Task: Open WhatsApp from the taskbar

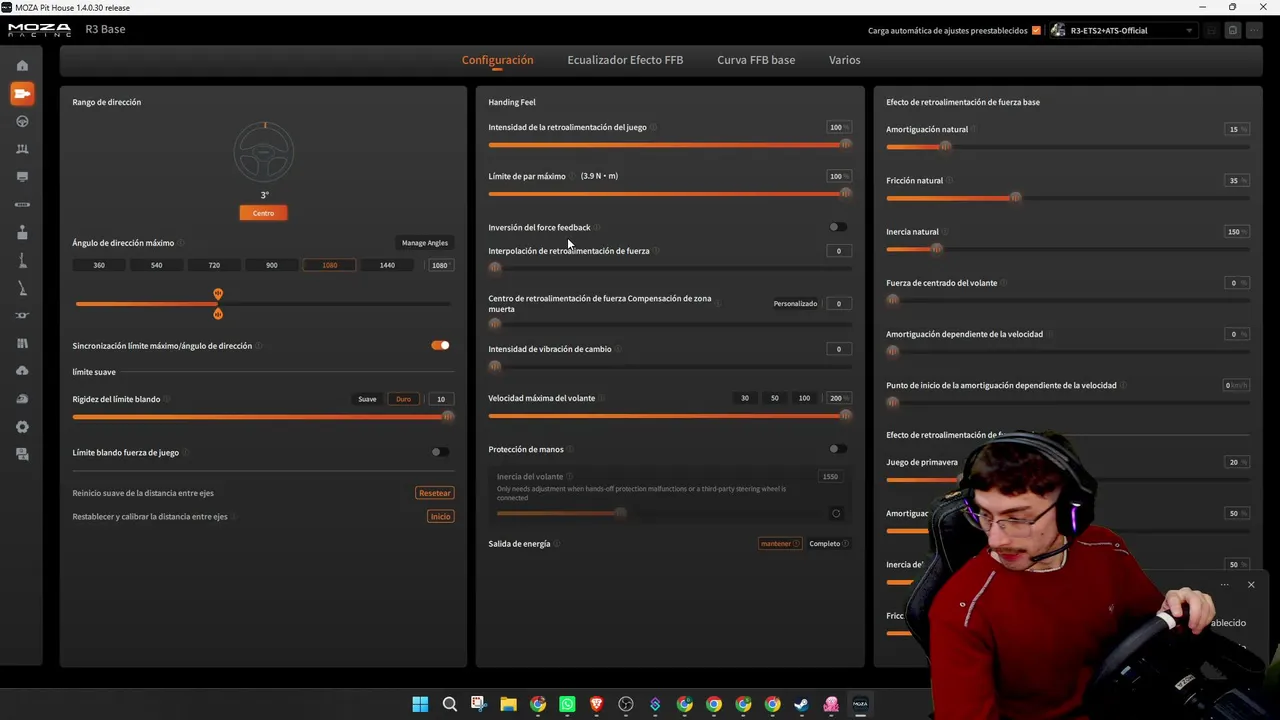Action: 567,704
